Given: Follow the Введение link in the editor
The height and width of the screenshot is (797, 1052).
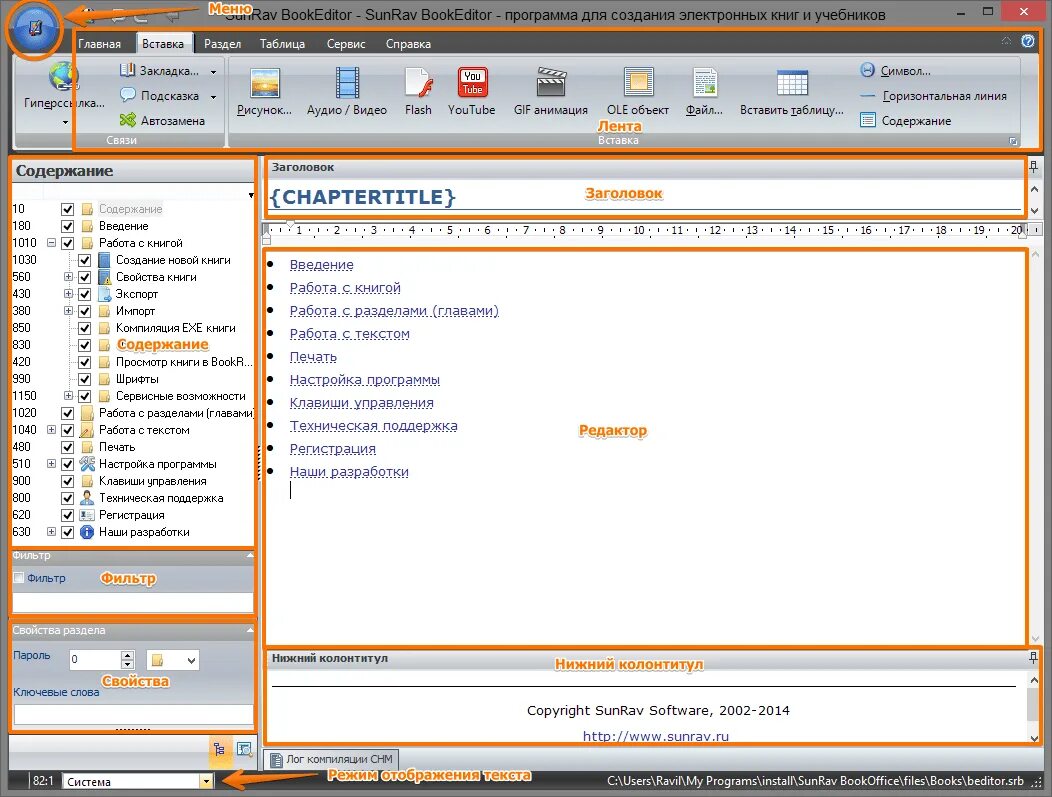Looking at the screenshot, I should click(321, 265).
